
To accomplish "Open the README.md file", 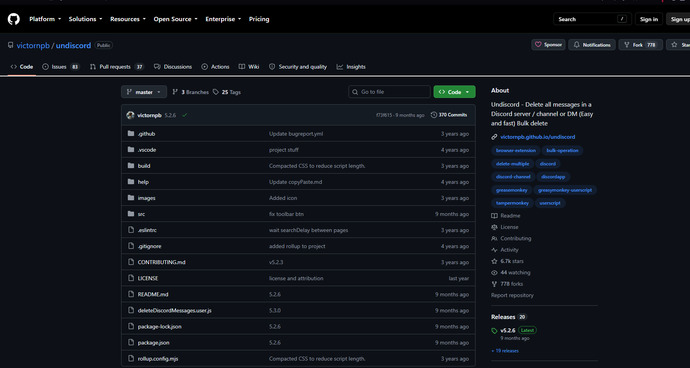I will pyautogui.click(x=153, y=294).
